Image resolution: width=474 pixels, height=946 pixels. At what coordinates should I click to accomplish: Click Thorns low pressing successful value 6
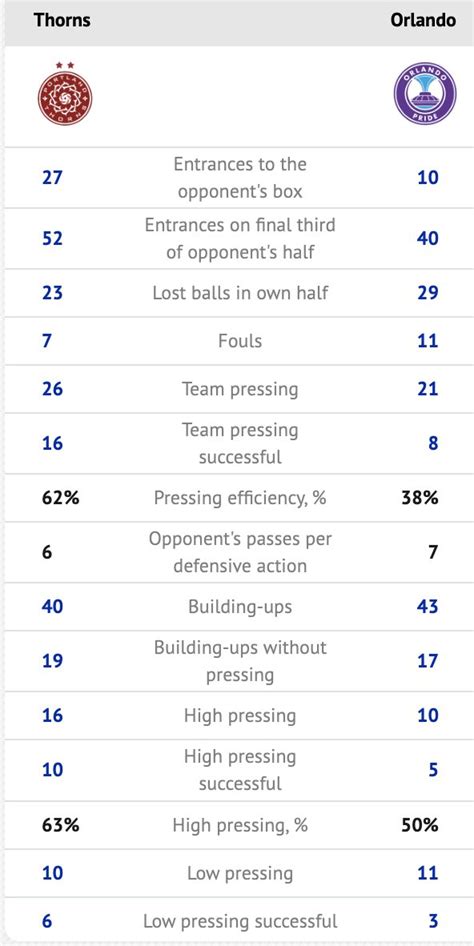(x=47, y=921)
